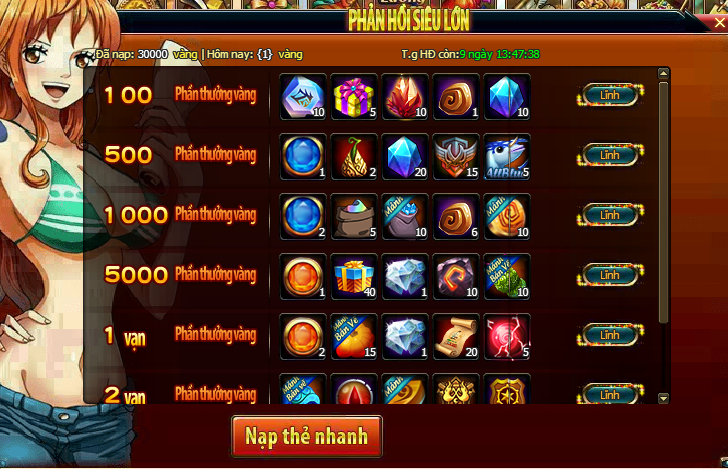Select the orange-blue gift box with 40
This screenshot has width=728, height=469.
point(354,276)
